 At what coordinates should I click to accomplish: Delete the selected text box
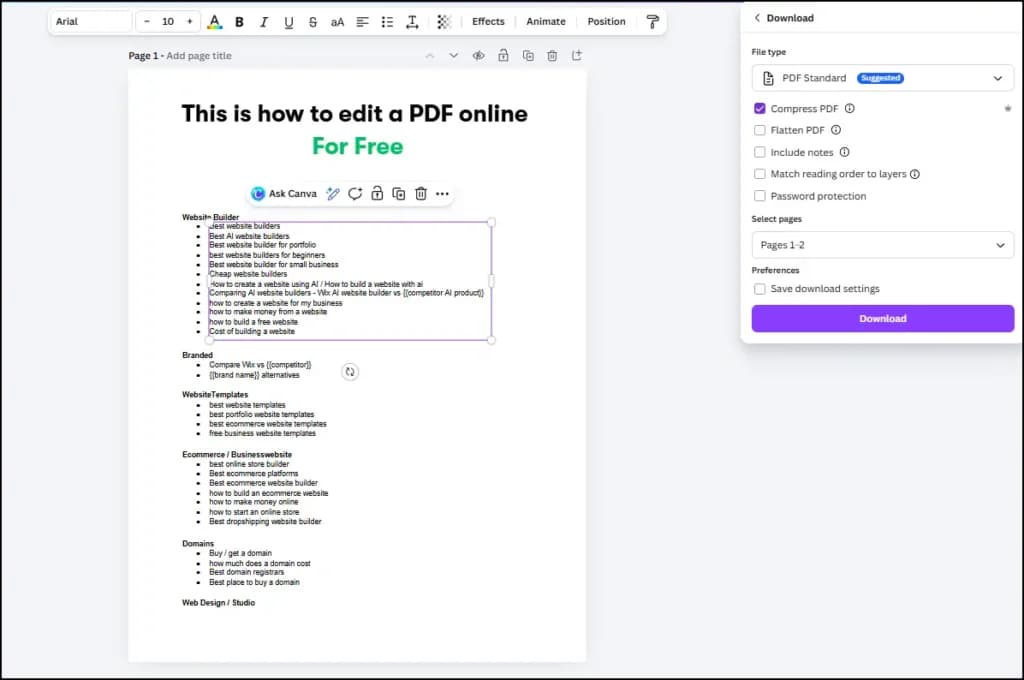tap(421, 193)
